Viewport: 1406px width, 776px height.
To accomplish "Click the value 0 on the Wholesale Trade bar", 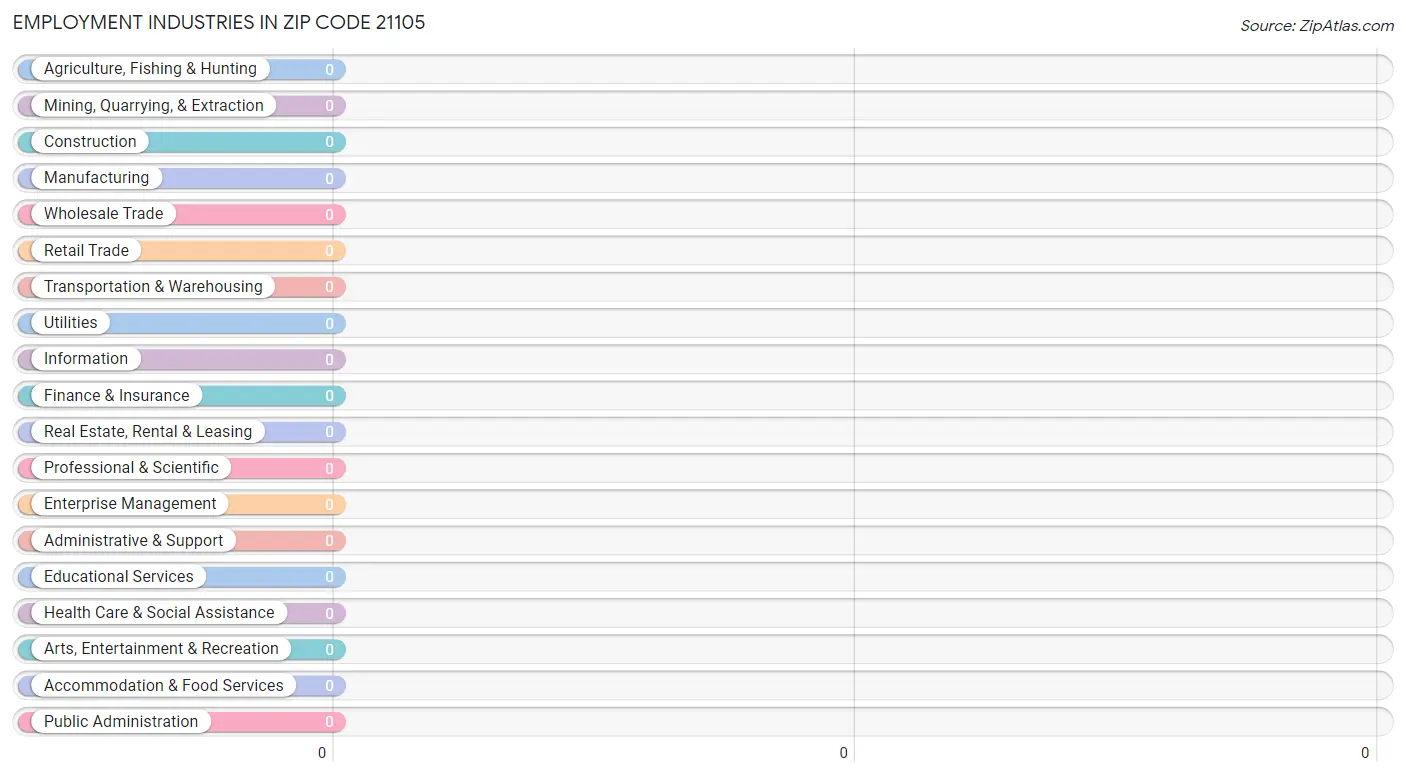I will pos(329,214).
